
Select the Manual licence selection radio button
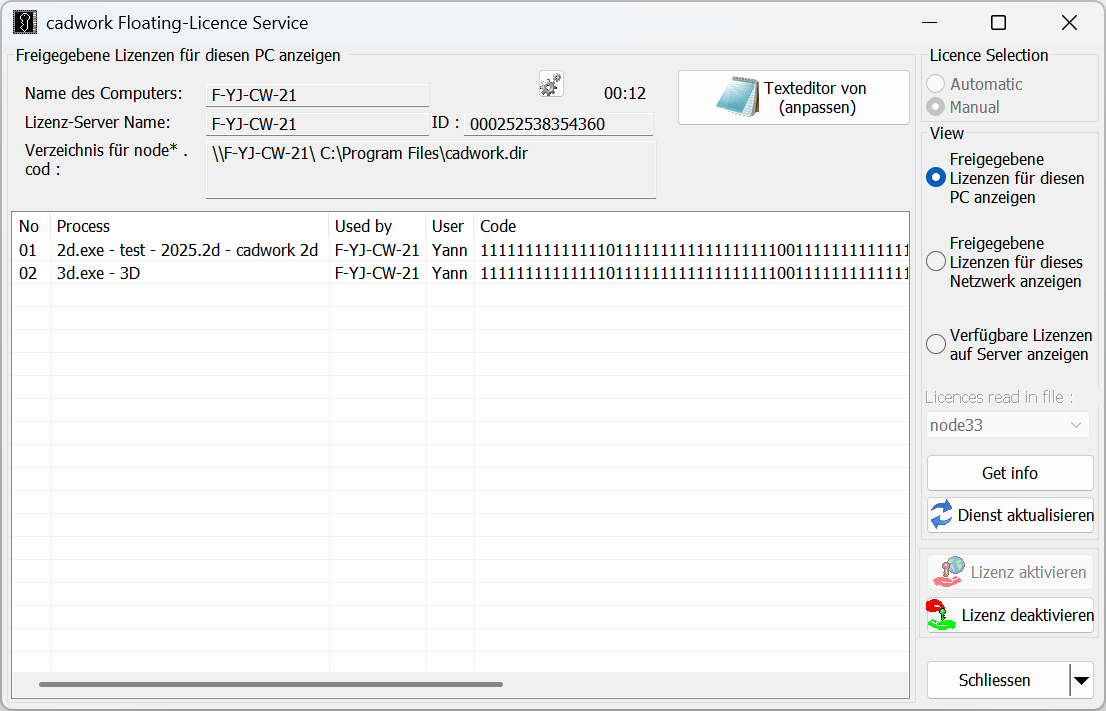[935, 106]
